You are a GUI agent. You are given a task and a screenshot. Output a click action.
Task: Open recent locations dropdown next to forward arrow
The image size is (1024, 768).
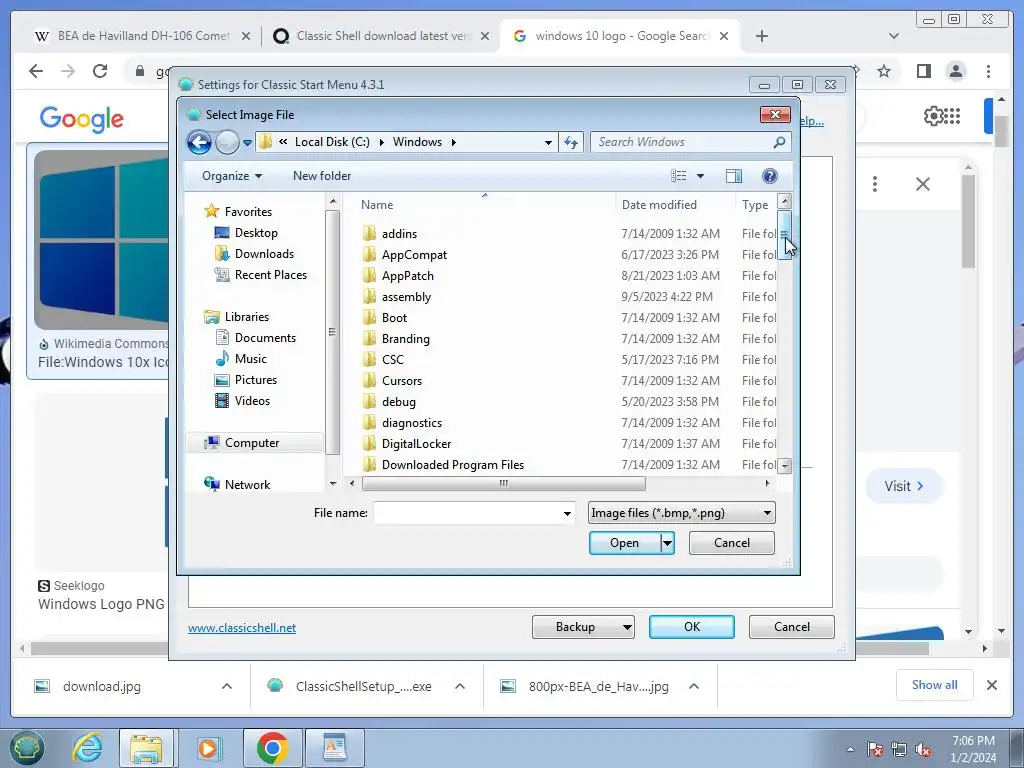pos(248,142)
